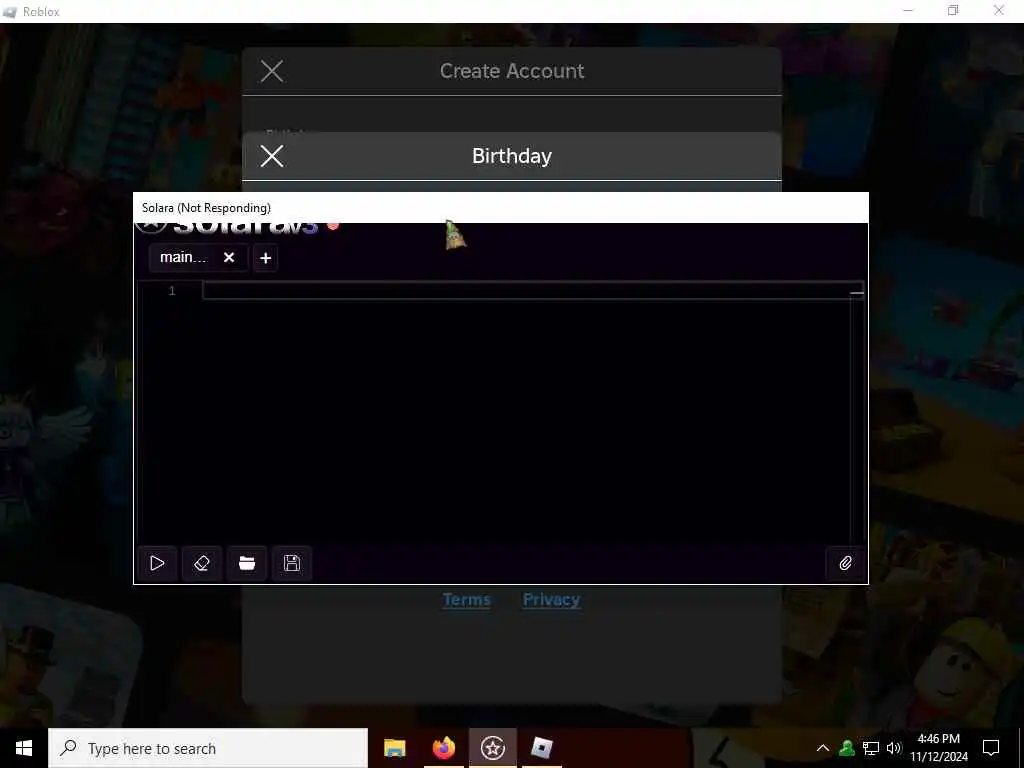The width and height of the screenshot is (1024, 768).
Task: Open the Terms link
Action: coord(466,600)
